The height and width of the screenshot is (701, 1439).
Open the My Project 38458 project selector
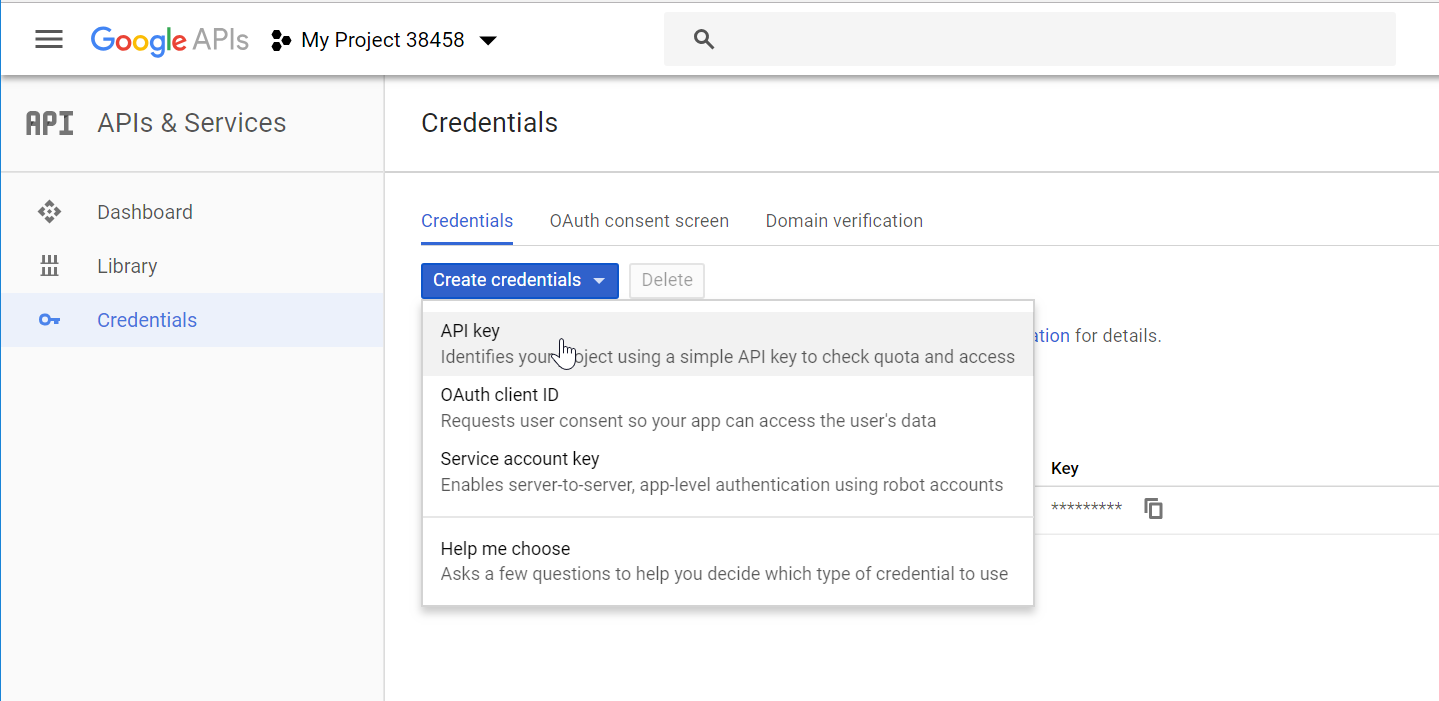[x=385, y=41]
